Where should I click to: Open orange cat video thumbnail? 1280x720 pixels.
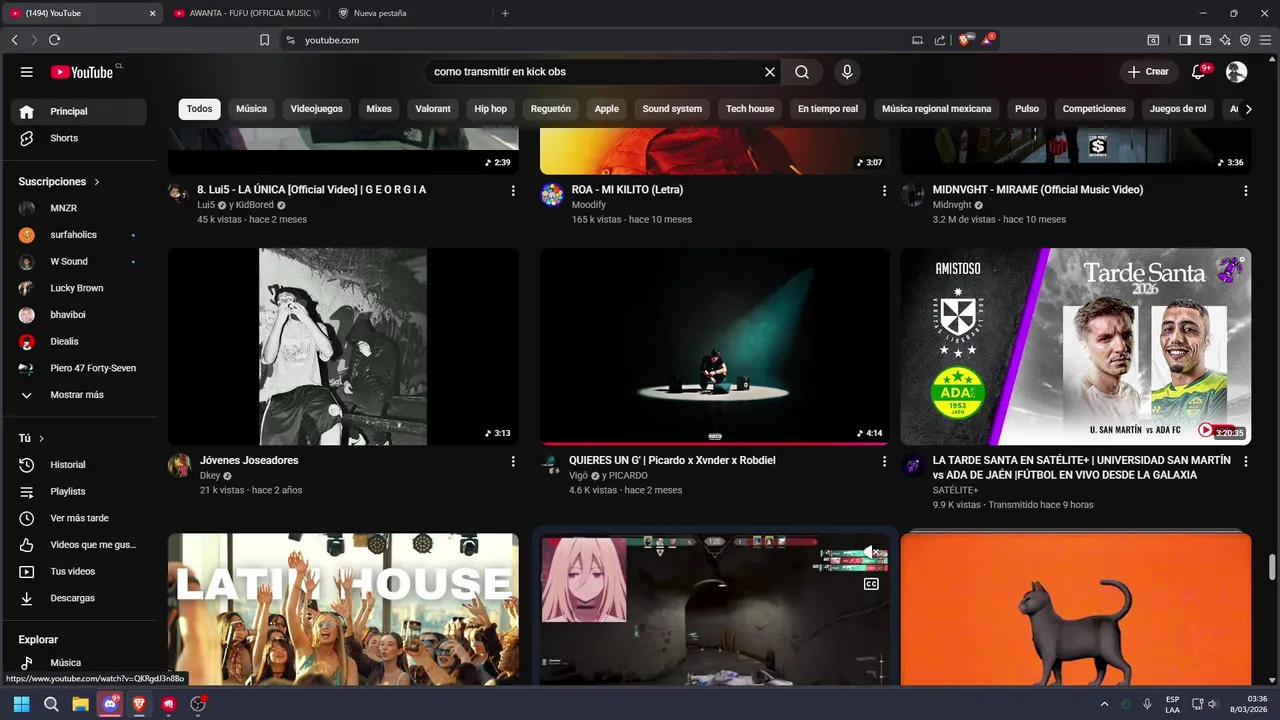coord(1076,609)
